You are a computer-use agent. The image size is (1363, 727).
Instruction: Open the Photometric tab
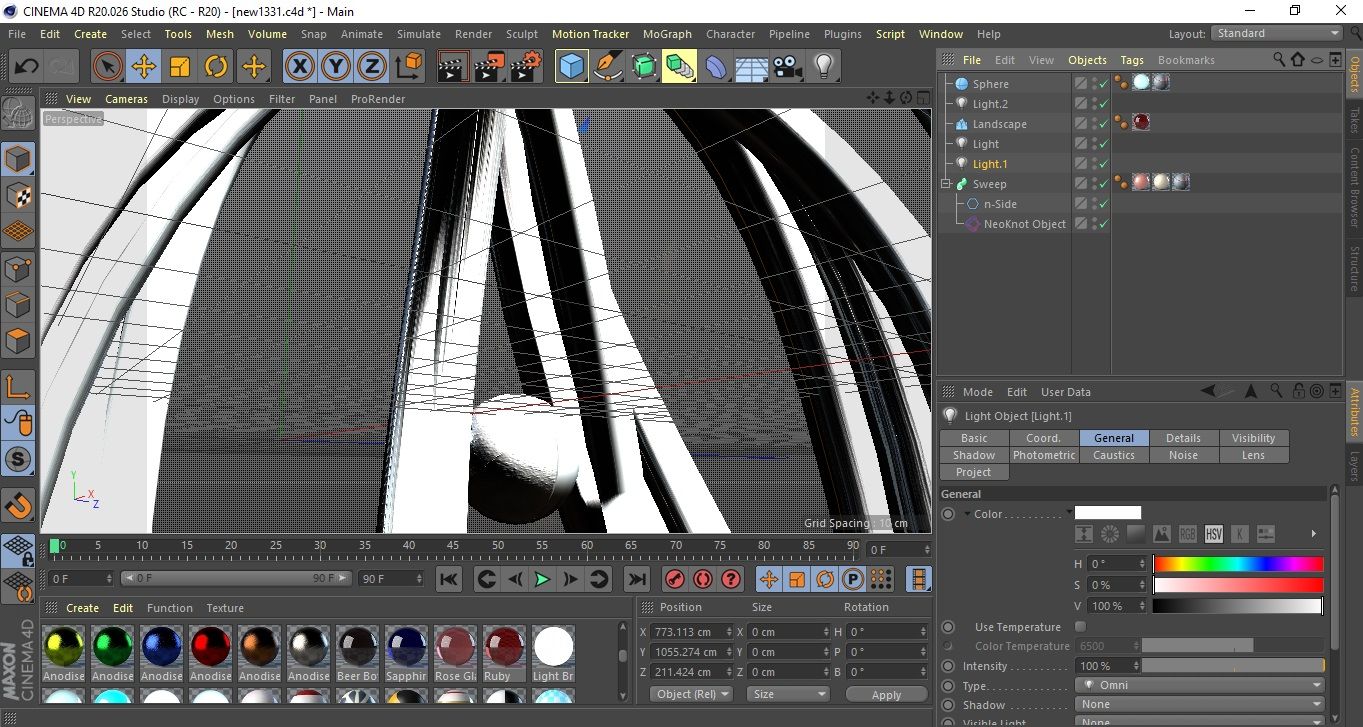tap(1044, 455)
